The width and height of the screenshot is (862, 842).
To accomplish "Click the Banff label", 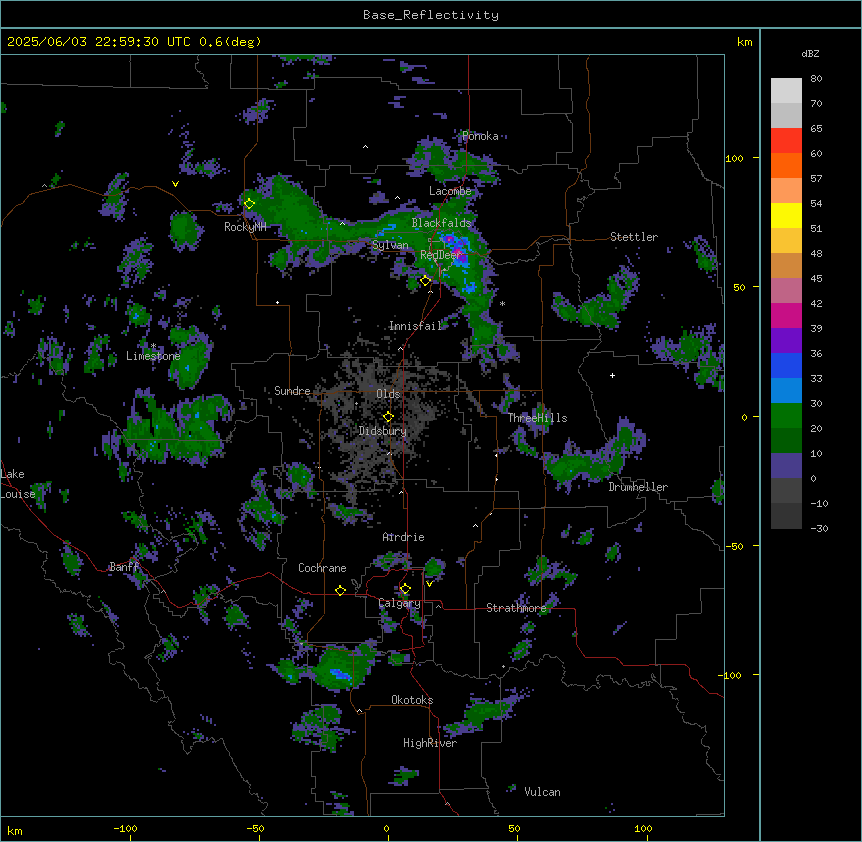I will [x=124, y=567].
